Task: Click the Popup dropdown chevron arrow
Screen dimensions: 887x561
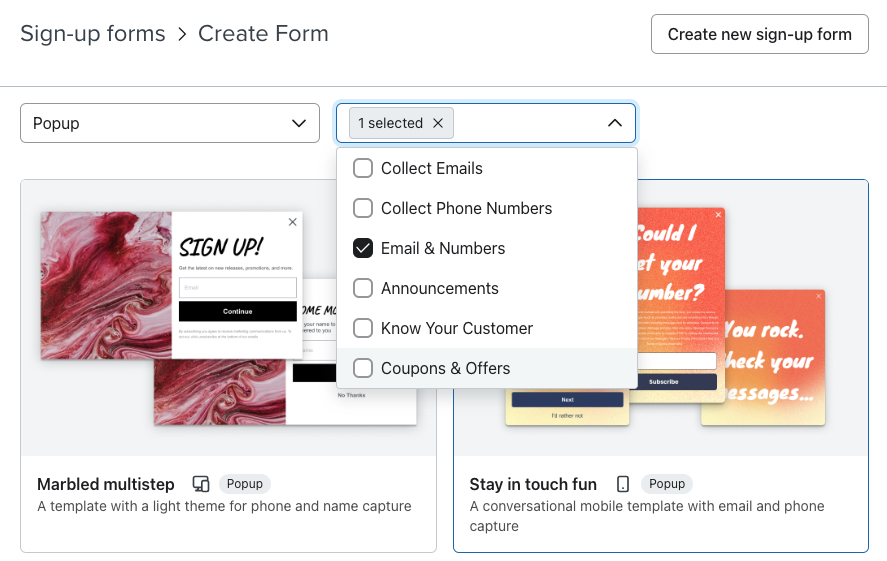Action: (298, 123)
